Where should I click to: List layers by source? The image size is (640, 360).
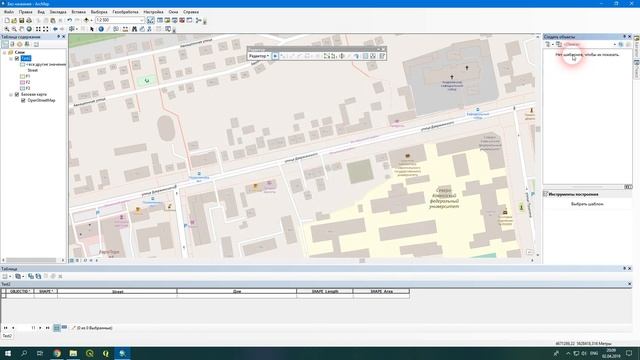point(12,44)
